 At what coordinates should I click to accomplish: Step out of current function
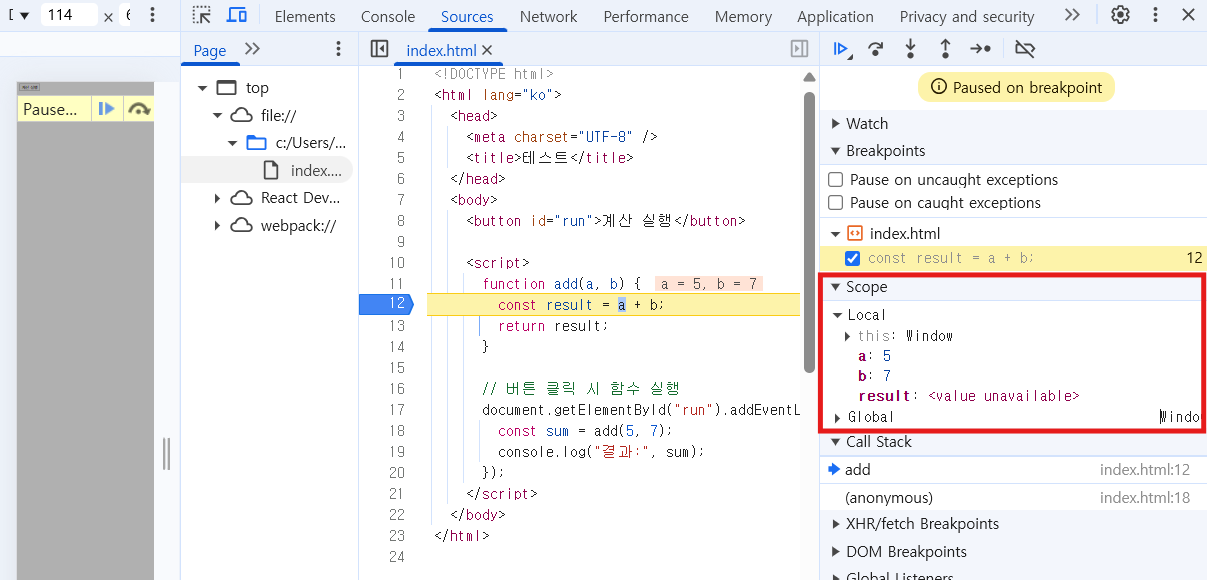[945, 48]
